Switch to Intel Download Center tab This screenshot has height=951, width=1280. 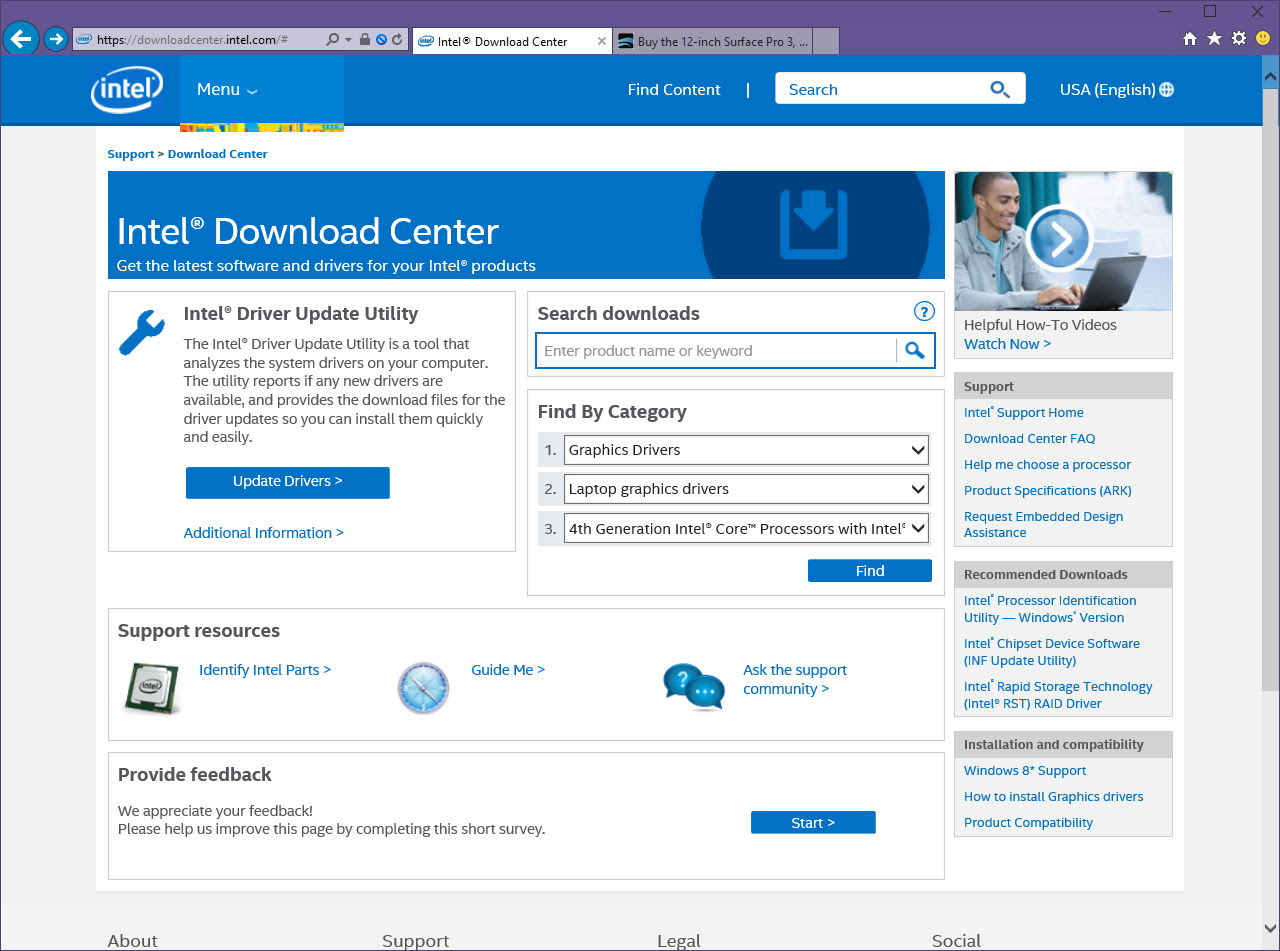coord(512,41)
